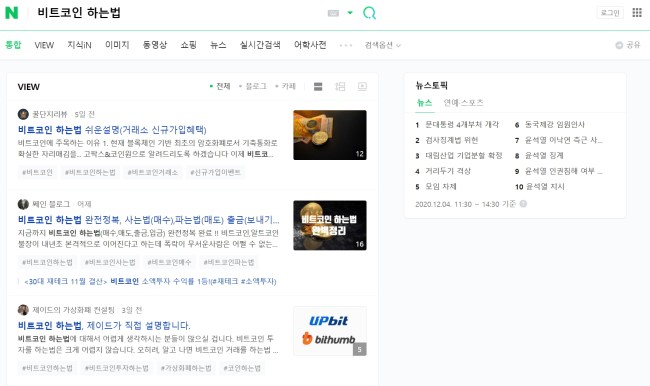Open the 비트코인 하는법 쉬운설명 post title
Screen dimensions: 650x386
tap(112, 130)
